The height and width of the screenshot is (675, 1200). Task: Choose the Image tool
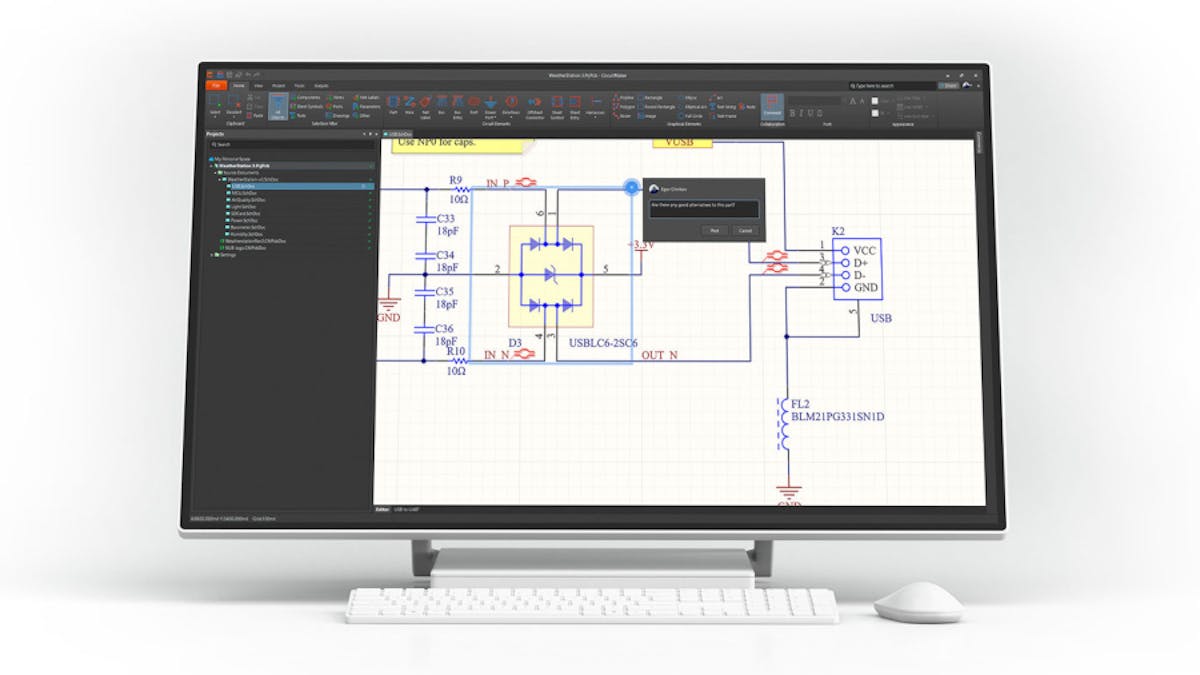[x=646, y=116]
